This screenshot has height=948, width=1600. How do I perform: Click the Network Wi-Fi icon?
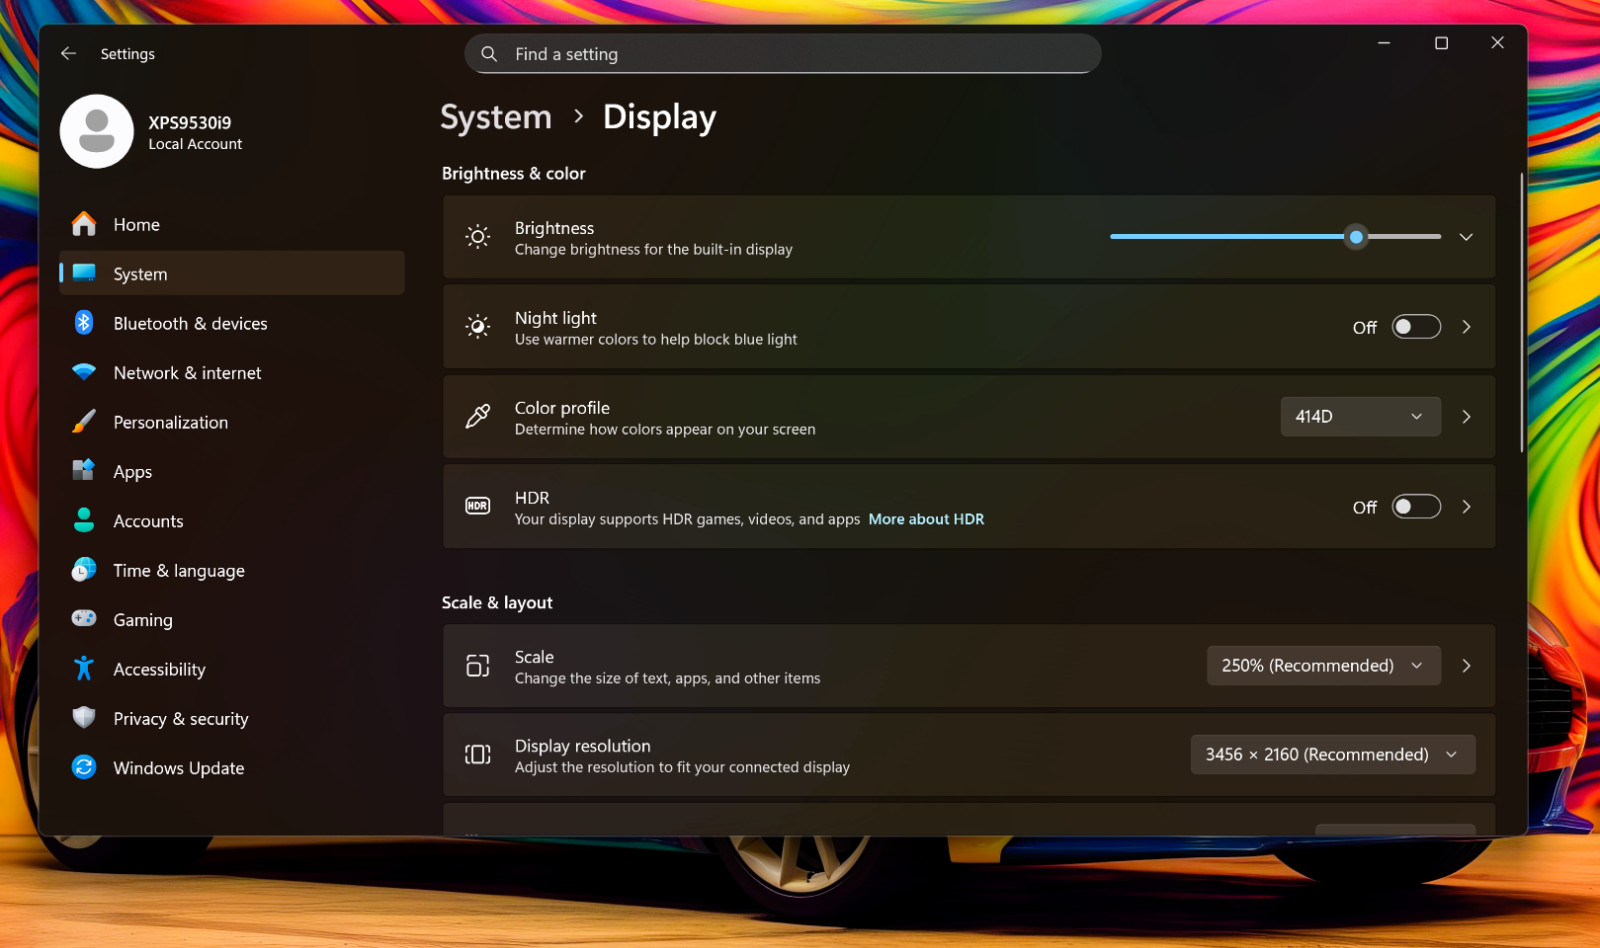point(84,372)
